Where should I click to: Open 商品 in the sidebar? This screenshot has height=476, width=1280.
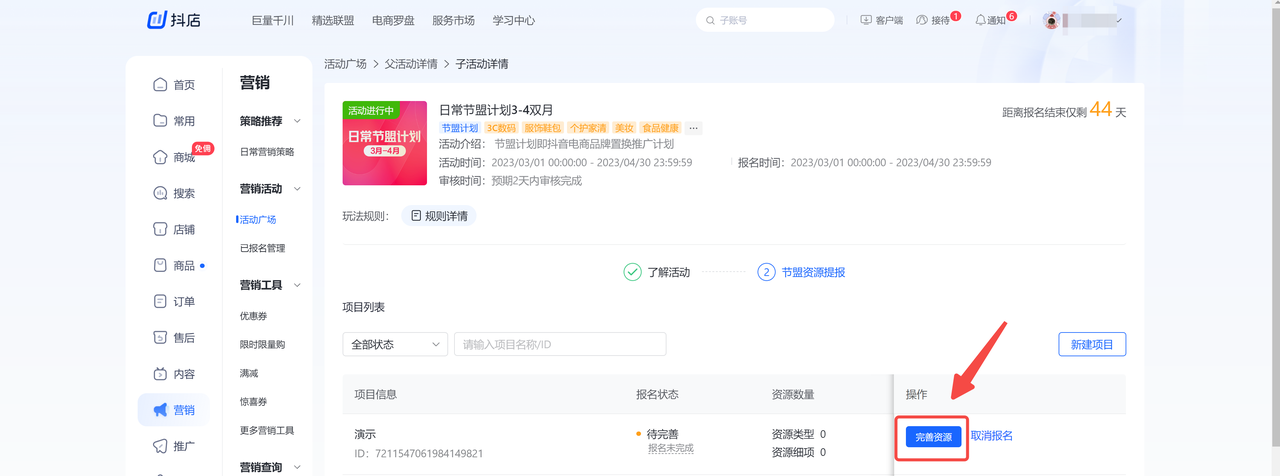174,265
